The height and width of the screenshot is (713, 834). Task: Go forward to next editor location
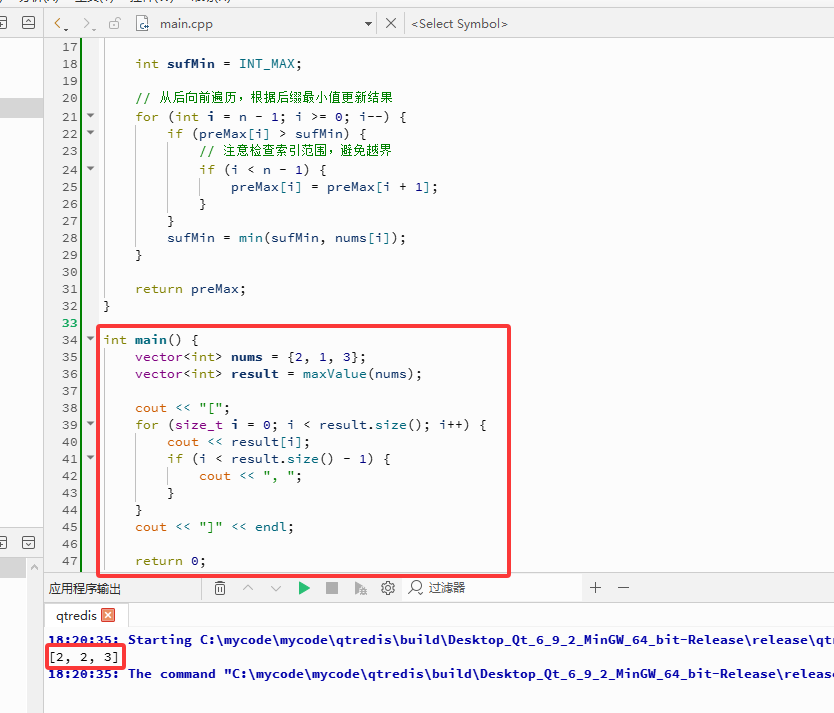pos(86,23)
